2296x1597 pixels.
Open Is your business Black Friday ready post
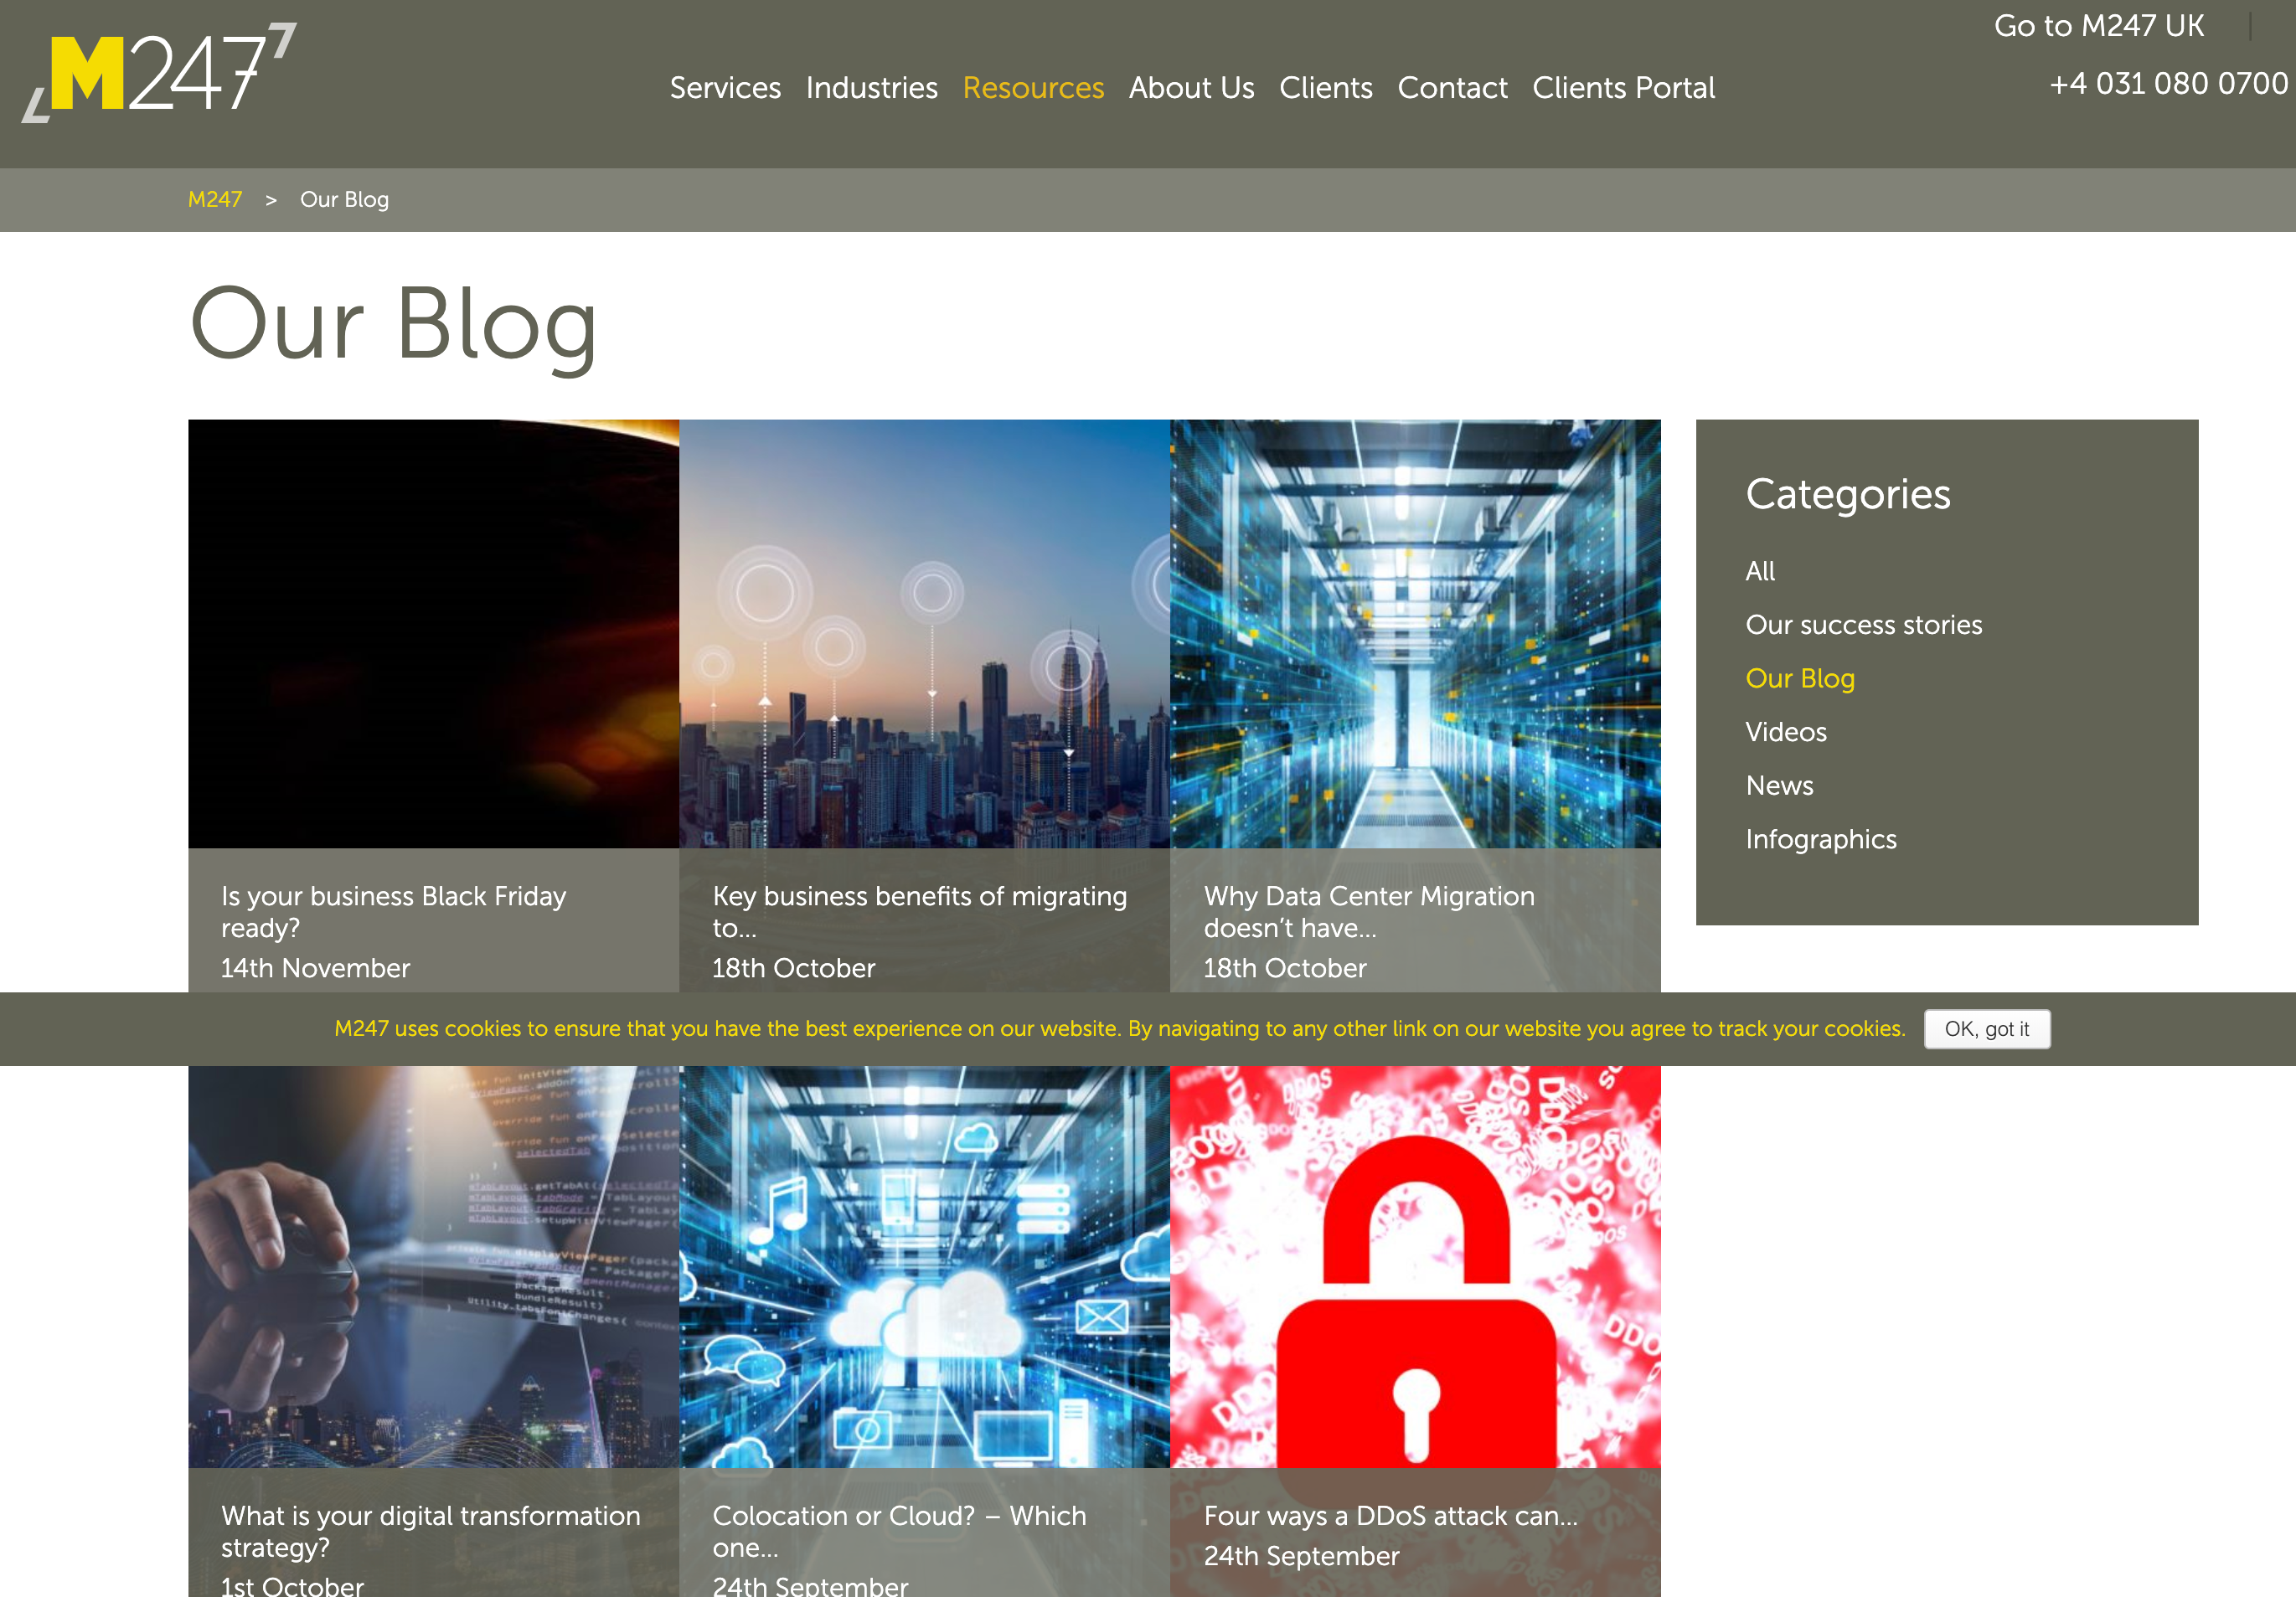point(393,910)
